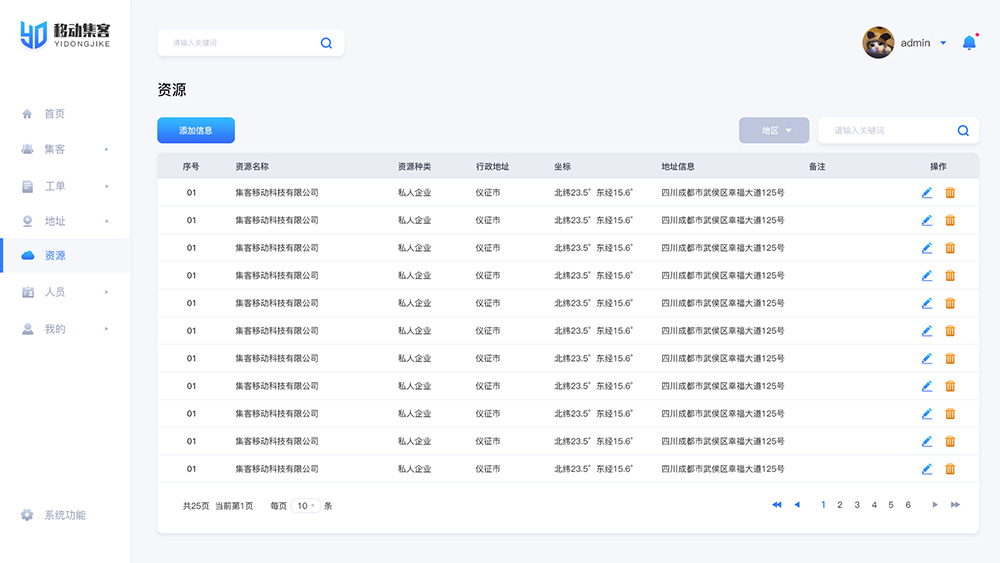Open the per-page count dropdown showing 10
This screenshot has height=563, width=1000.
coord(306,506)
